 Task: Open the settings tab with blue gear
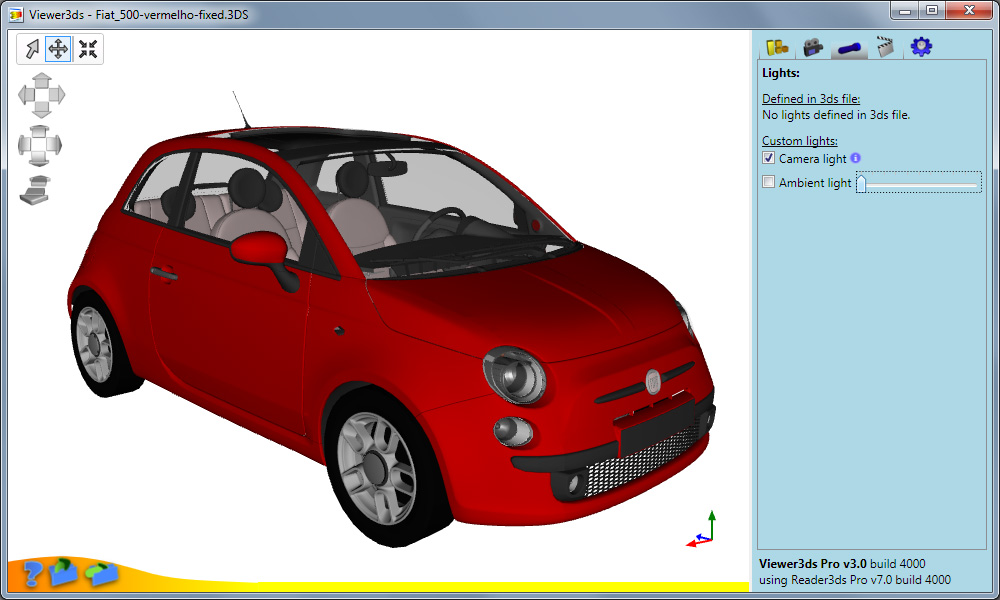[x=921, y=47]
